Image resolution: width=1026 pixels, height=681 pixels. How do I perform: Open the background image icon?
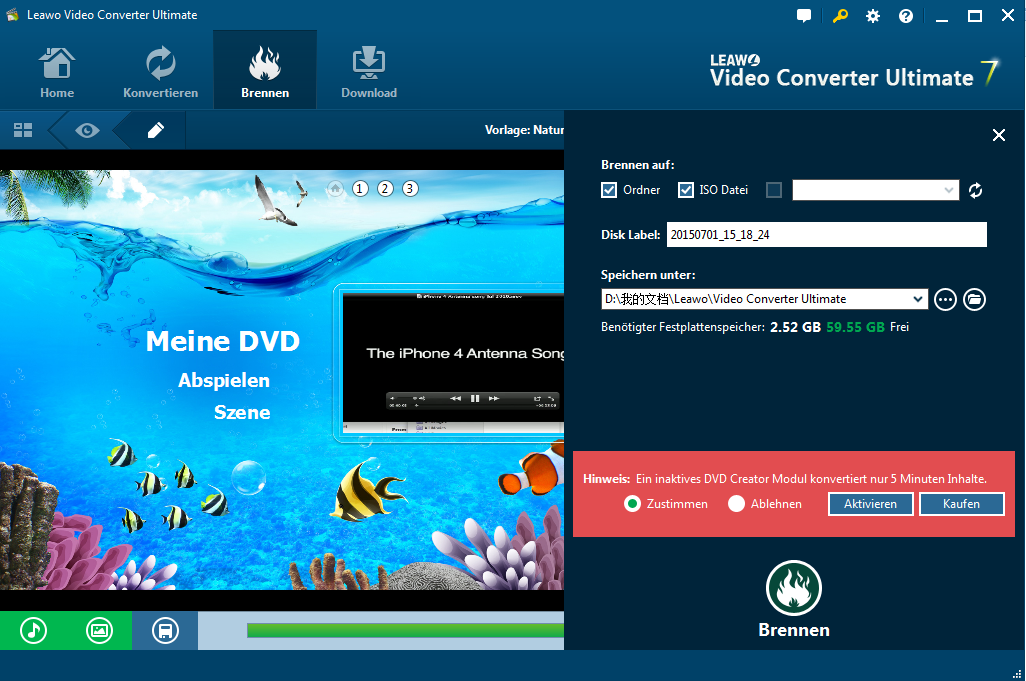tap(99, 630)
